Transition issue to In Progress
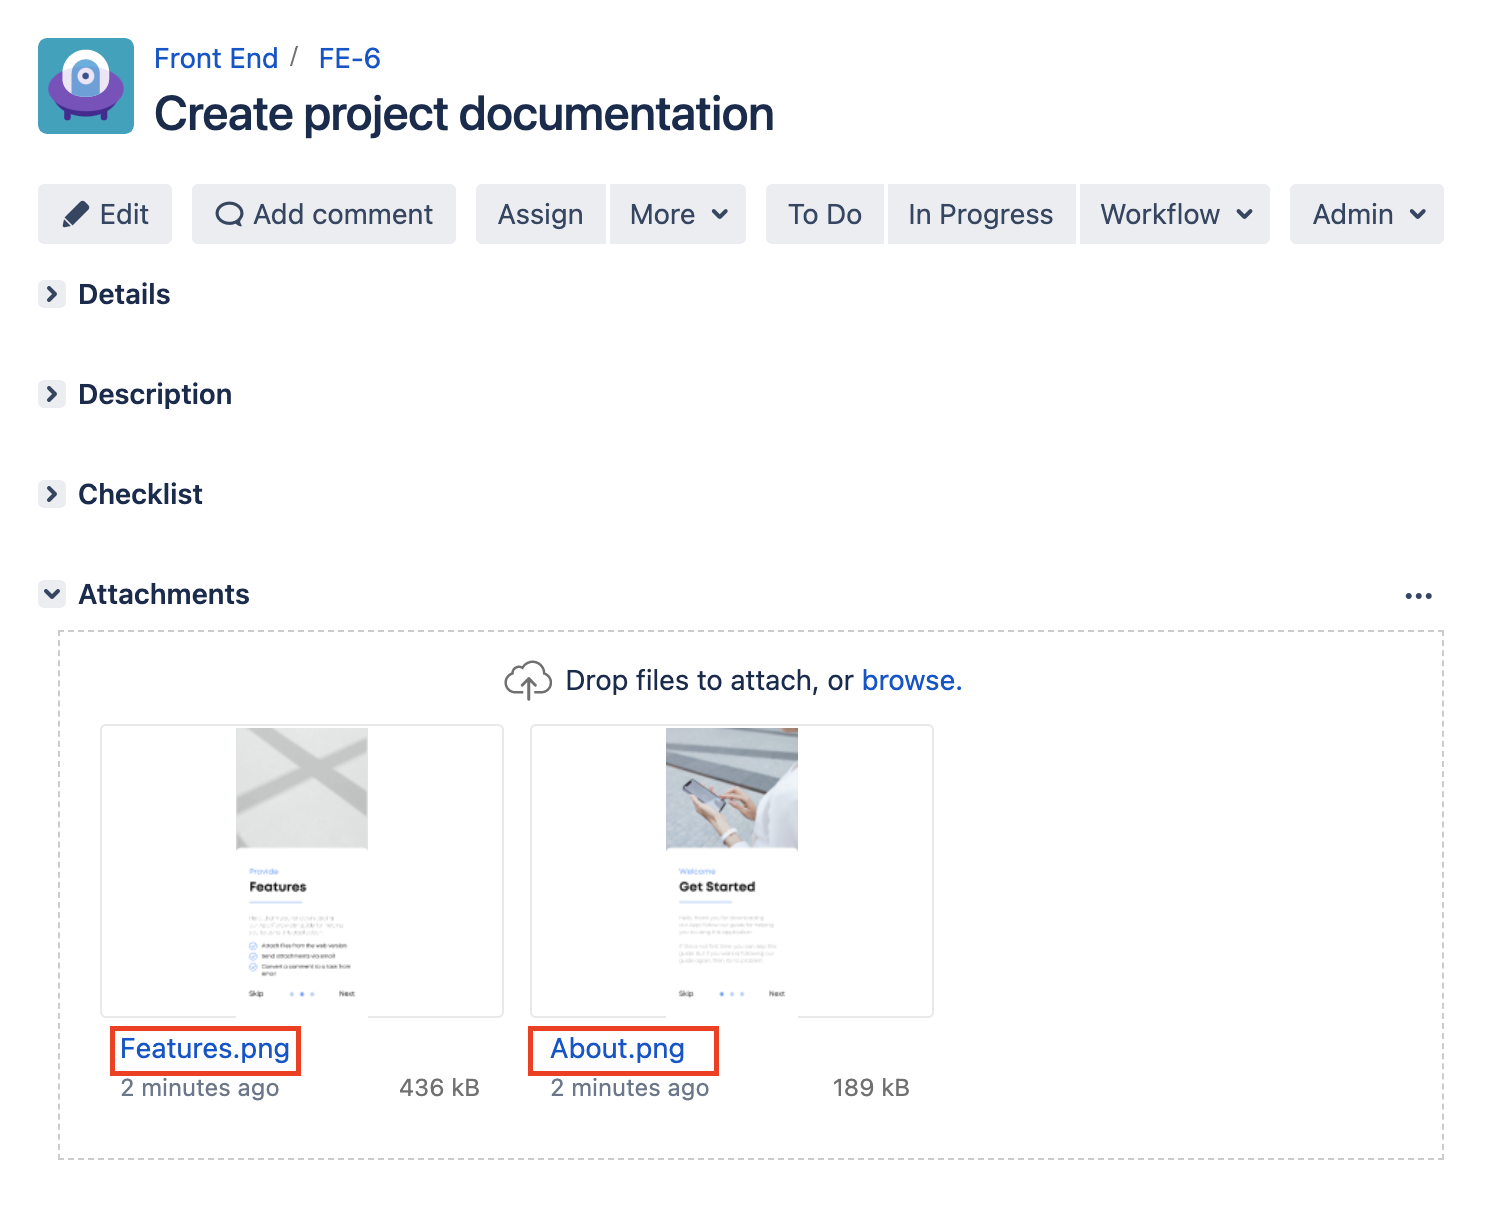This screenshot has width=1502, height=1214. [x=981, y=214]
